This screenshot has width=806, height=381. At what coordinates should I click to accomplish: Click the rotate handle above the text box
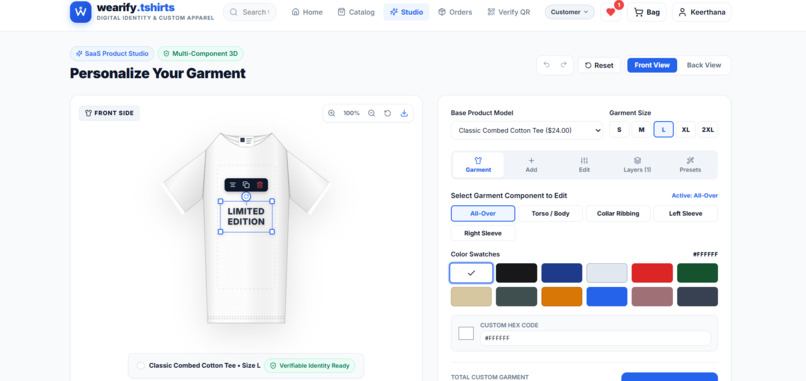tap(246, 196)
